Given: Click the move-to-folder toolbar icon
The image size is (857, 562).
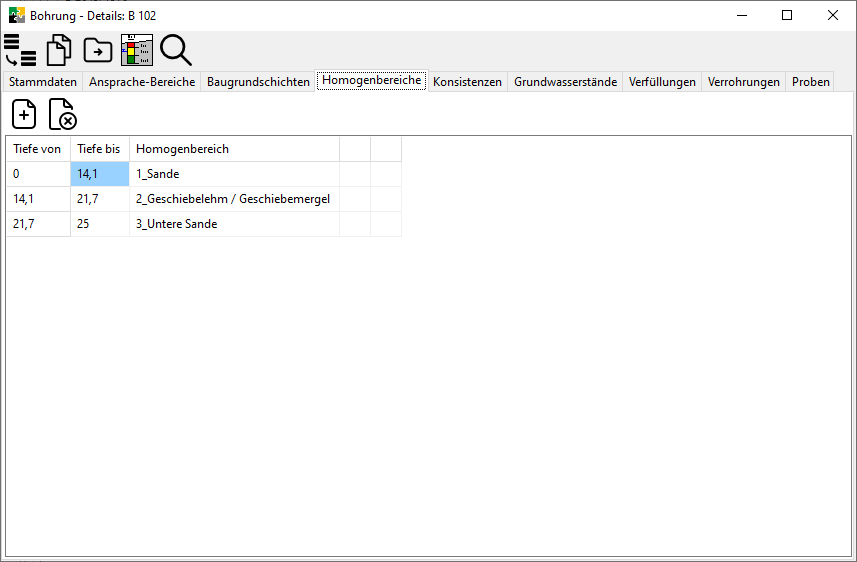Looking at the screenshot, I should tap(98, 50).
